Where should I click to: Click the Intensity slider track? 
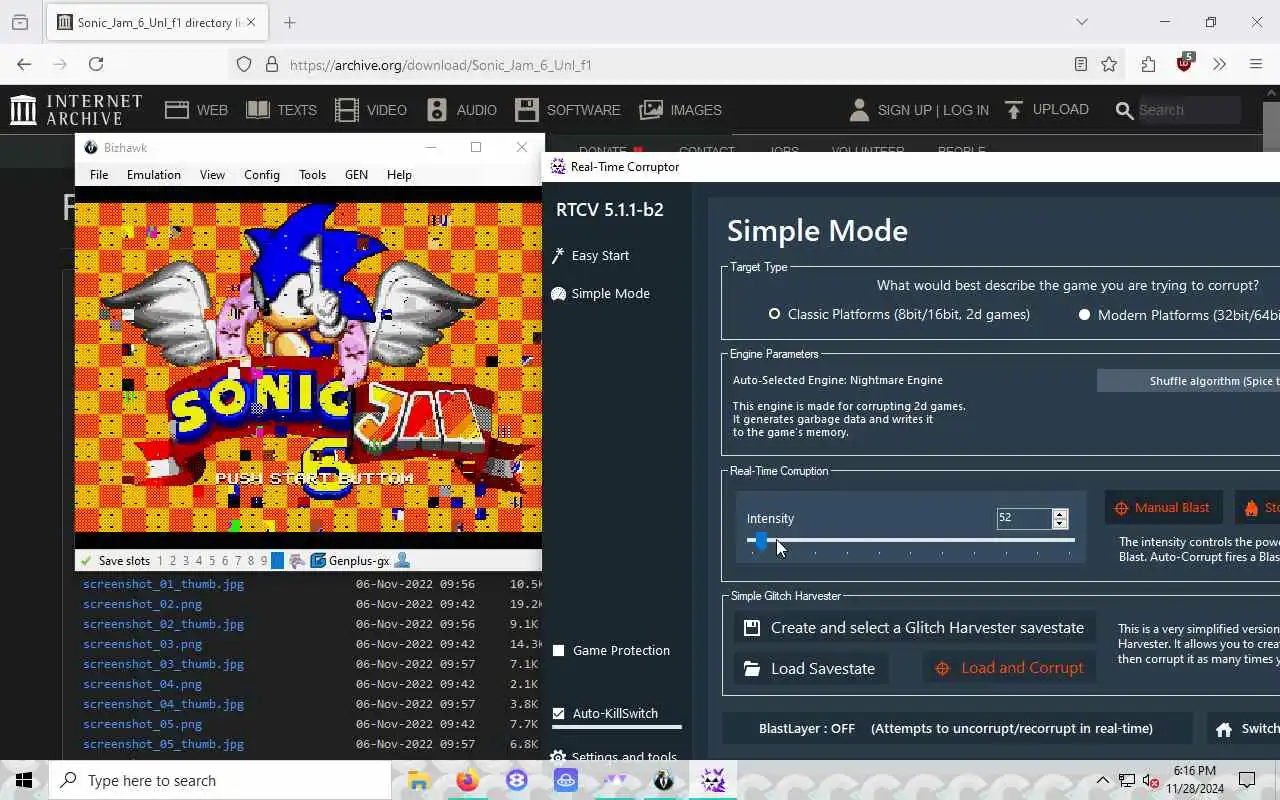point(910,540)
